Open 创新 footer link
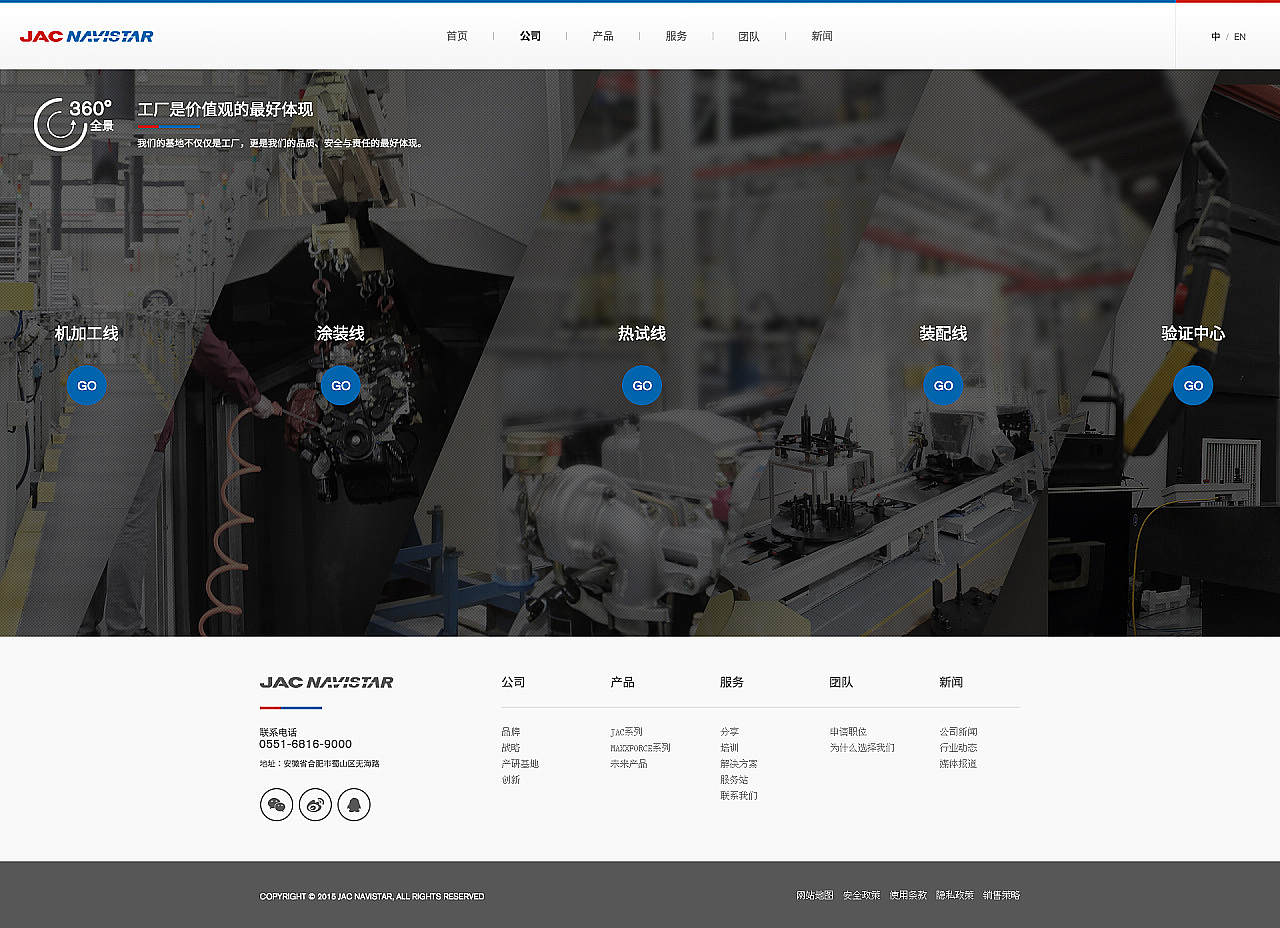This screenshot has height=928, width=1280. pos(511,780)
